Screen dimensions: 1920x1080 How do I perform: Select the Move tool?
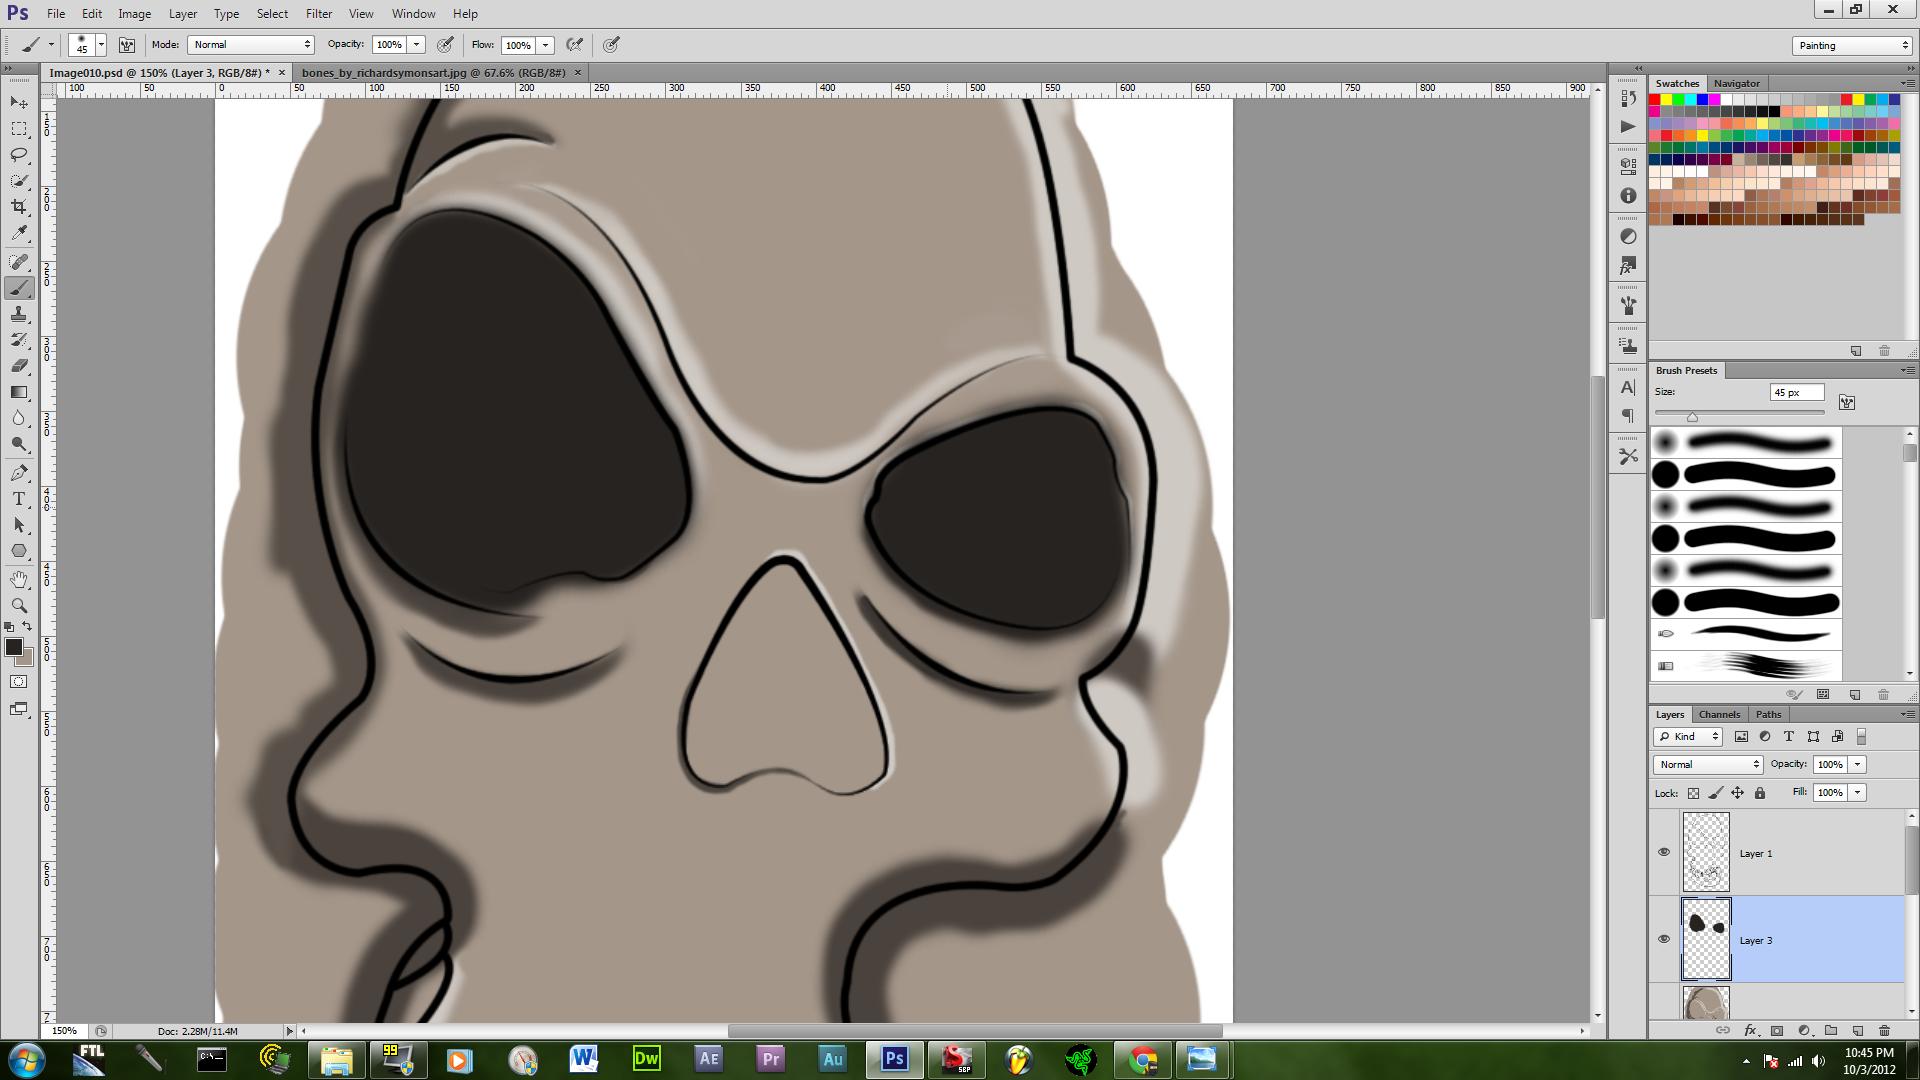click(19, 103)
